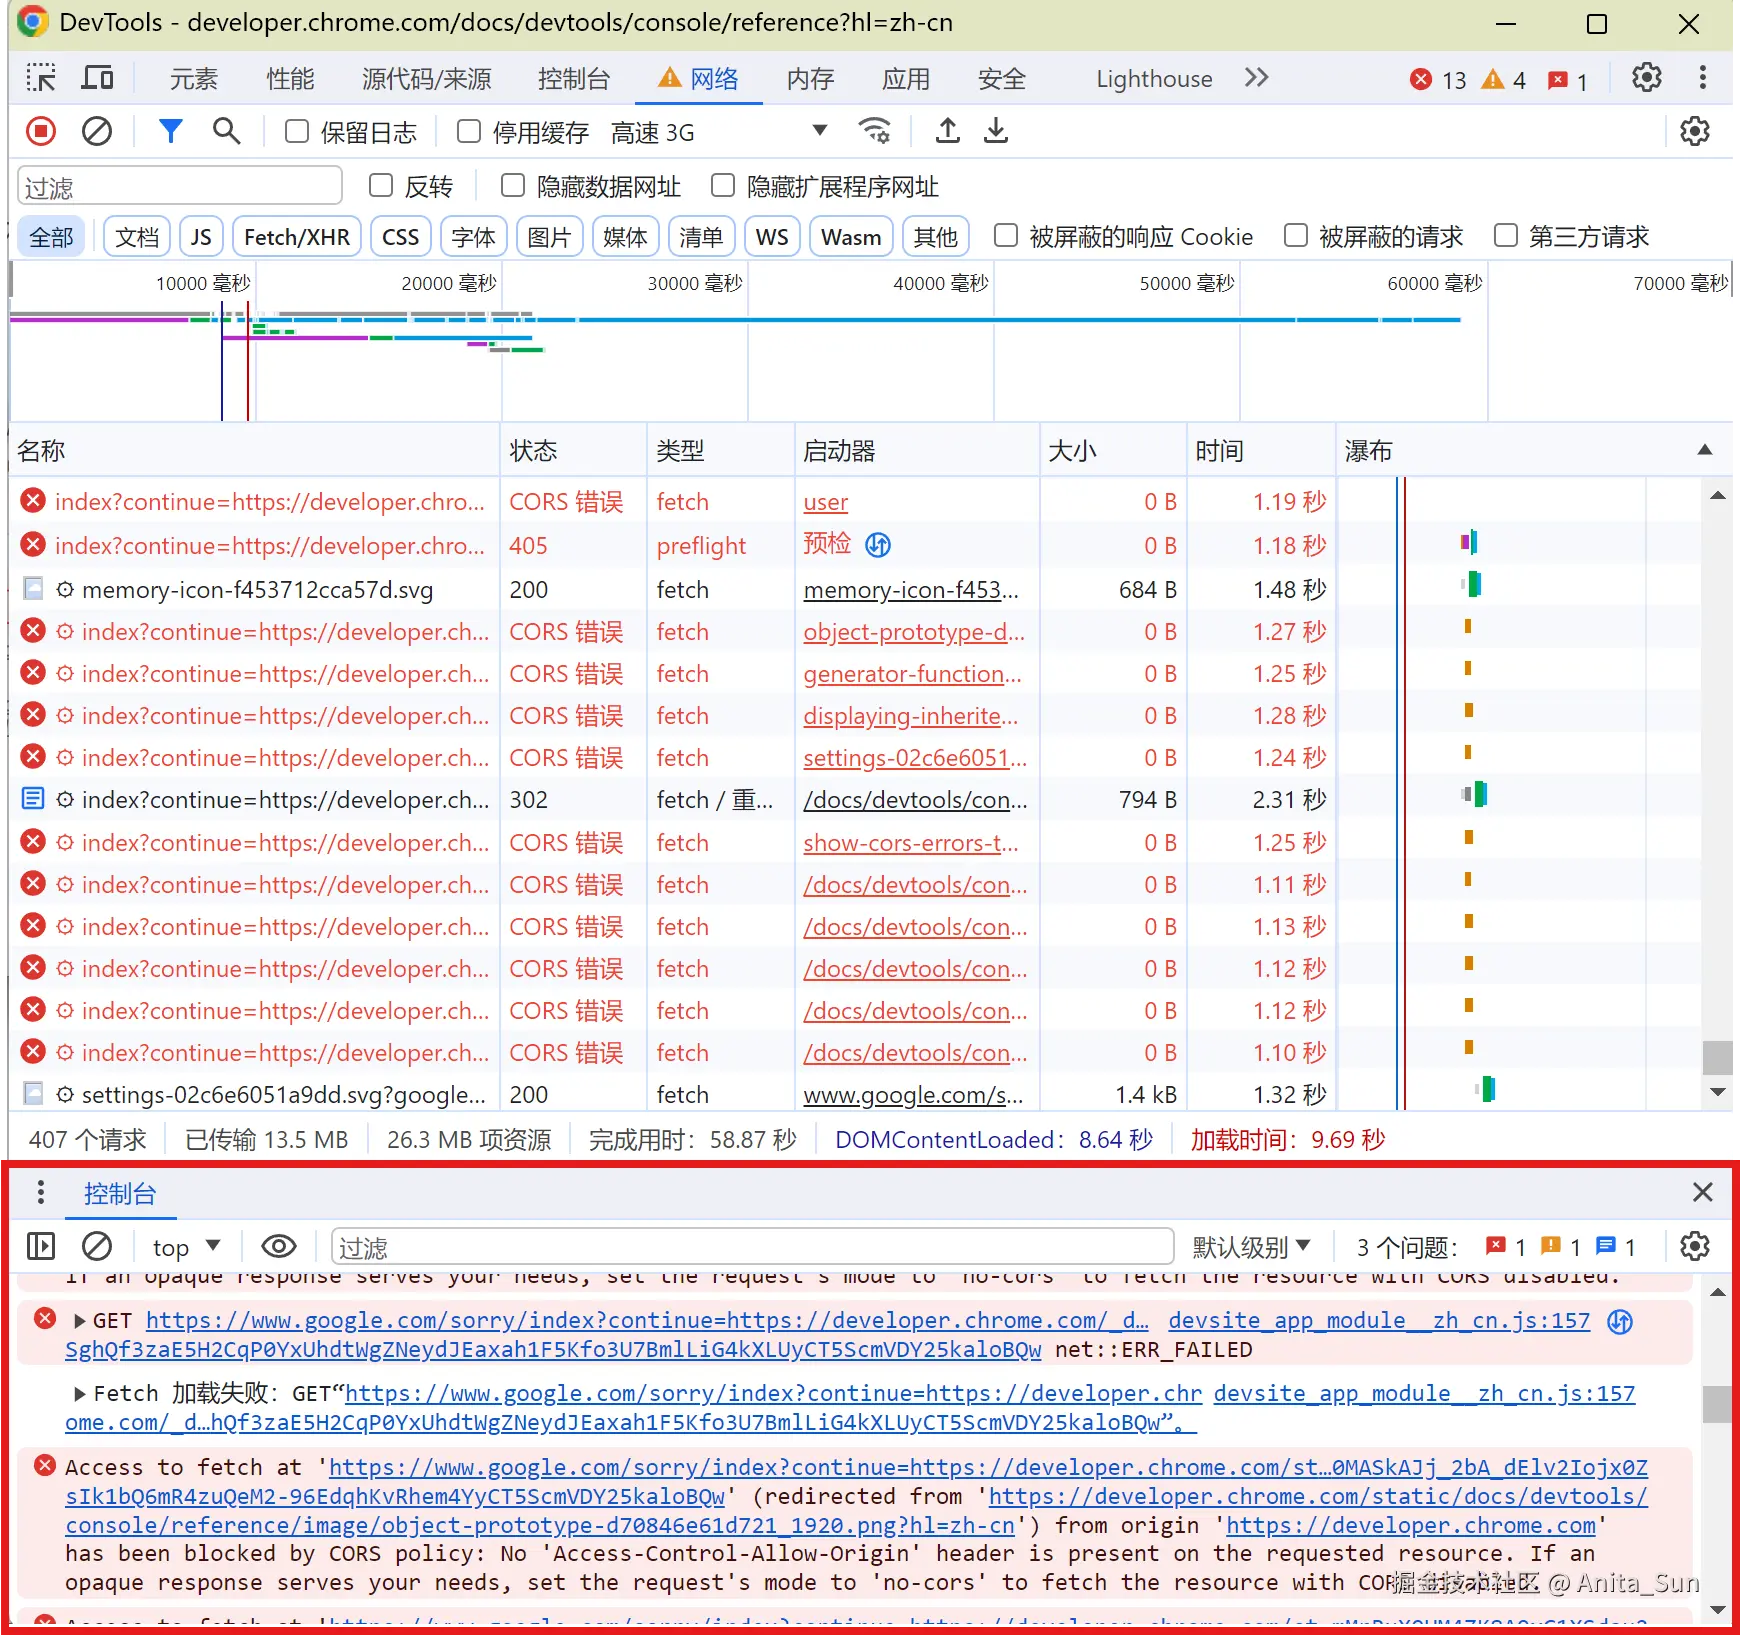Switch to 性能 tab

291,79
